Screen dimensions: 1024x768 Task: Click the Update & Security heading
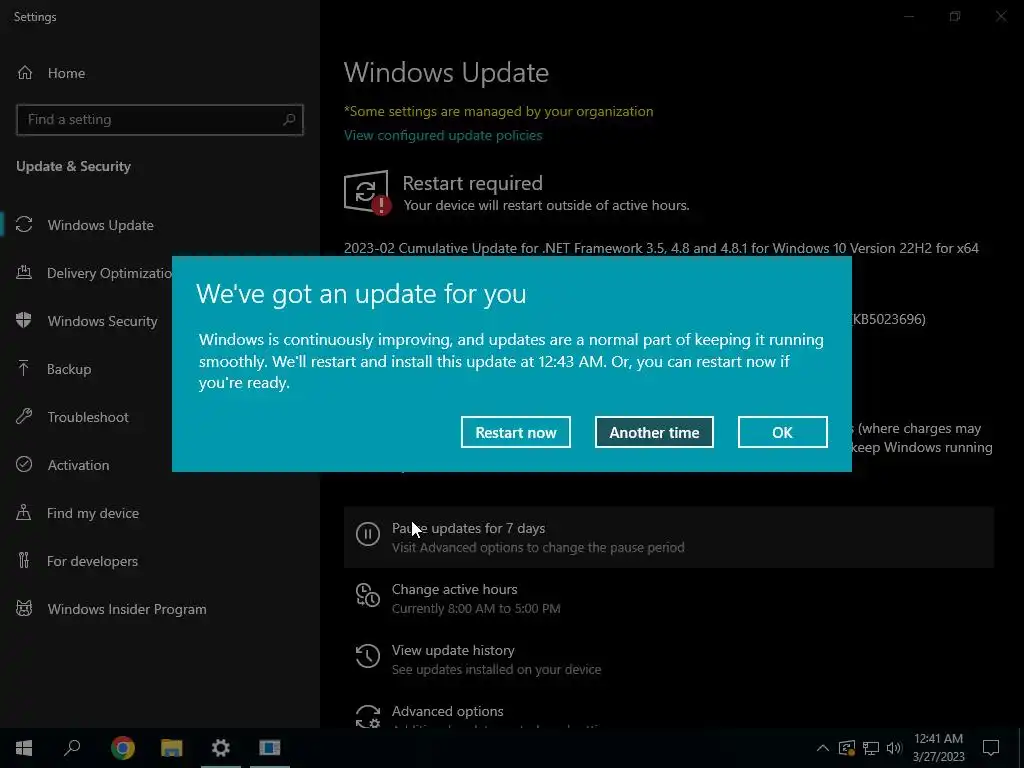click(73, 167)
